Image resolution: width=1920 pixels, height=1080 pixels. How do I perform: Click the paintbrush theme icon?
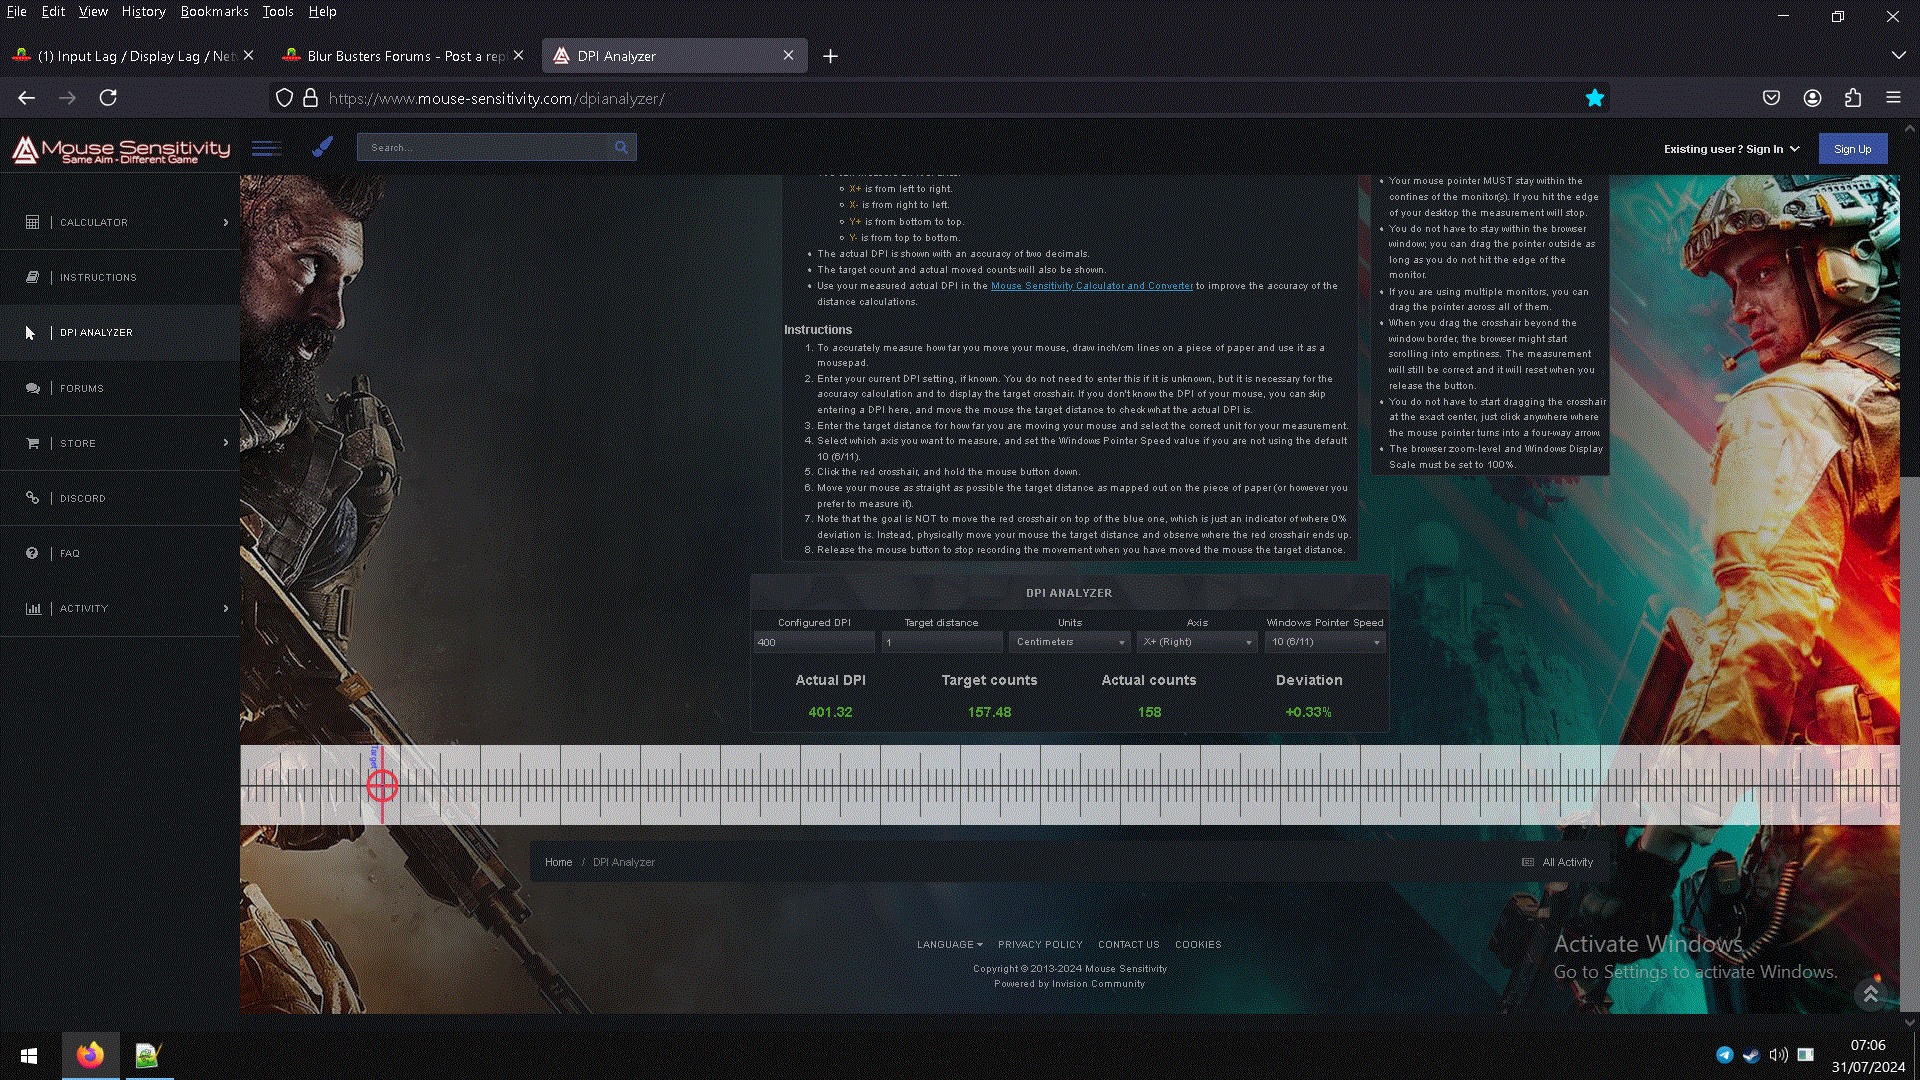tap(322, 148)
